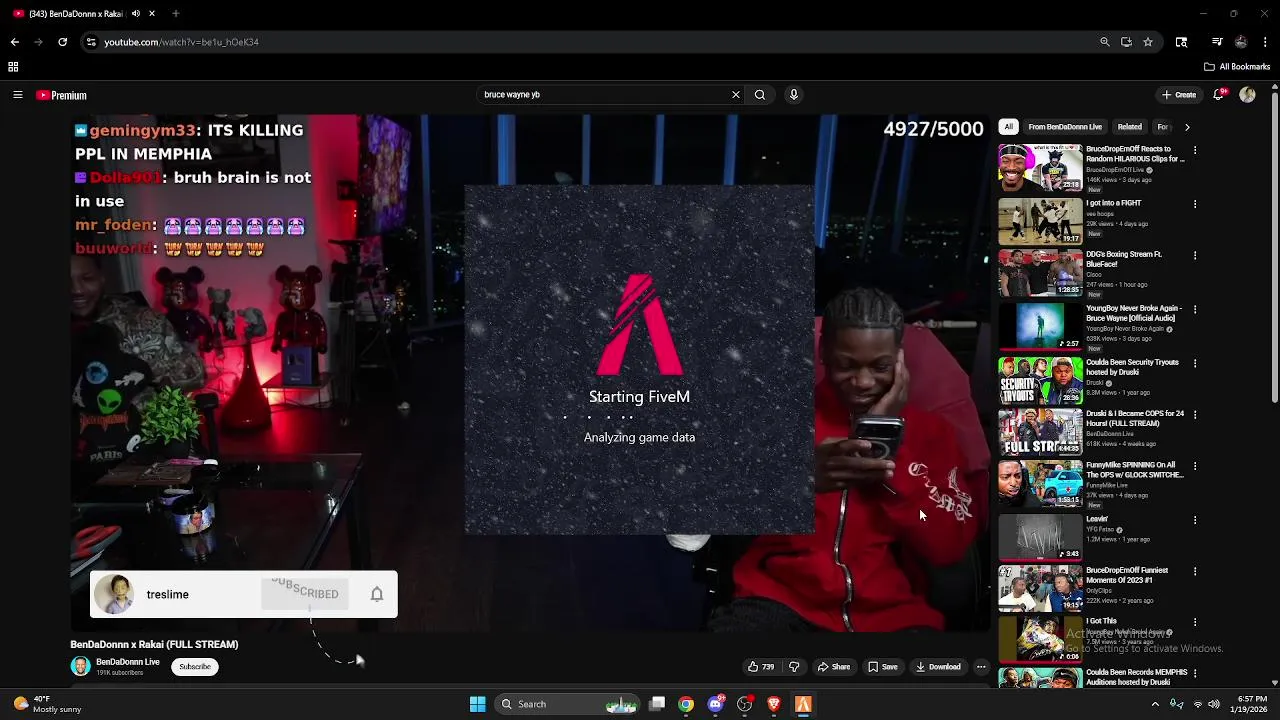This screenshot has width=1280, height=720.
Task: Open the browser zoom icon in address bar
Action: (x=1104, y=42)
